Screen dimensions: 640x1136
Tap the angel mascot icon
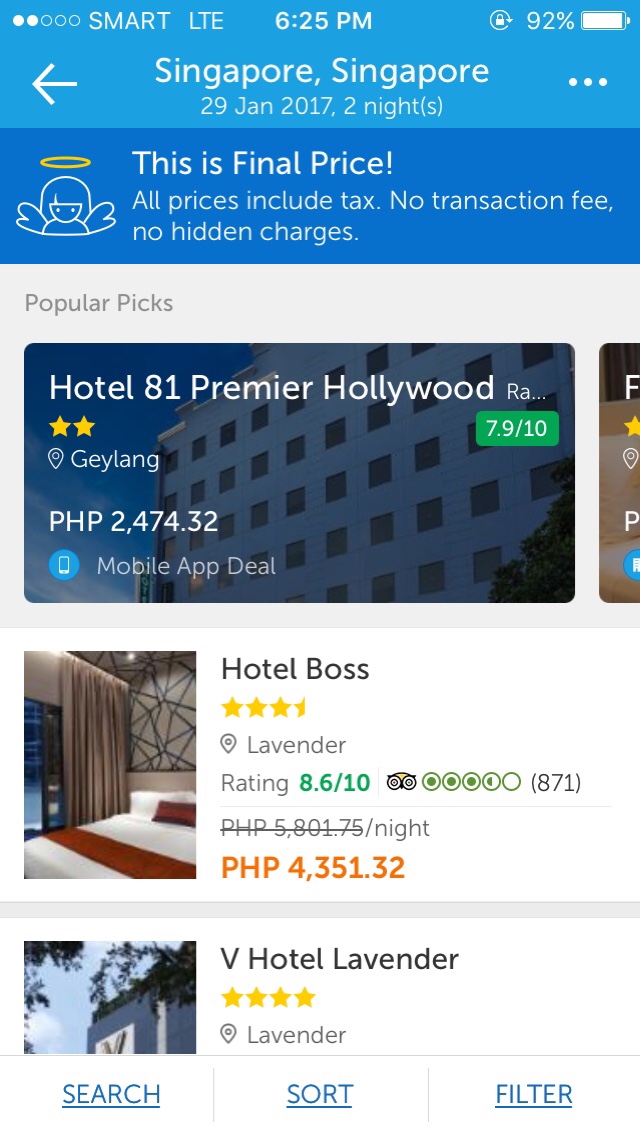point(66,196)
